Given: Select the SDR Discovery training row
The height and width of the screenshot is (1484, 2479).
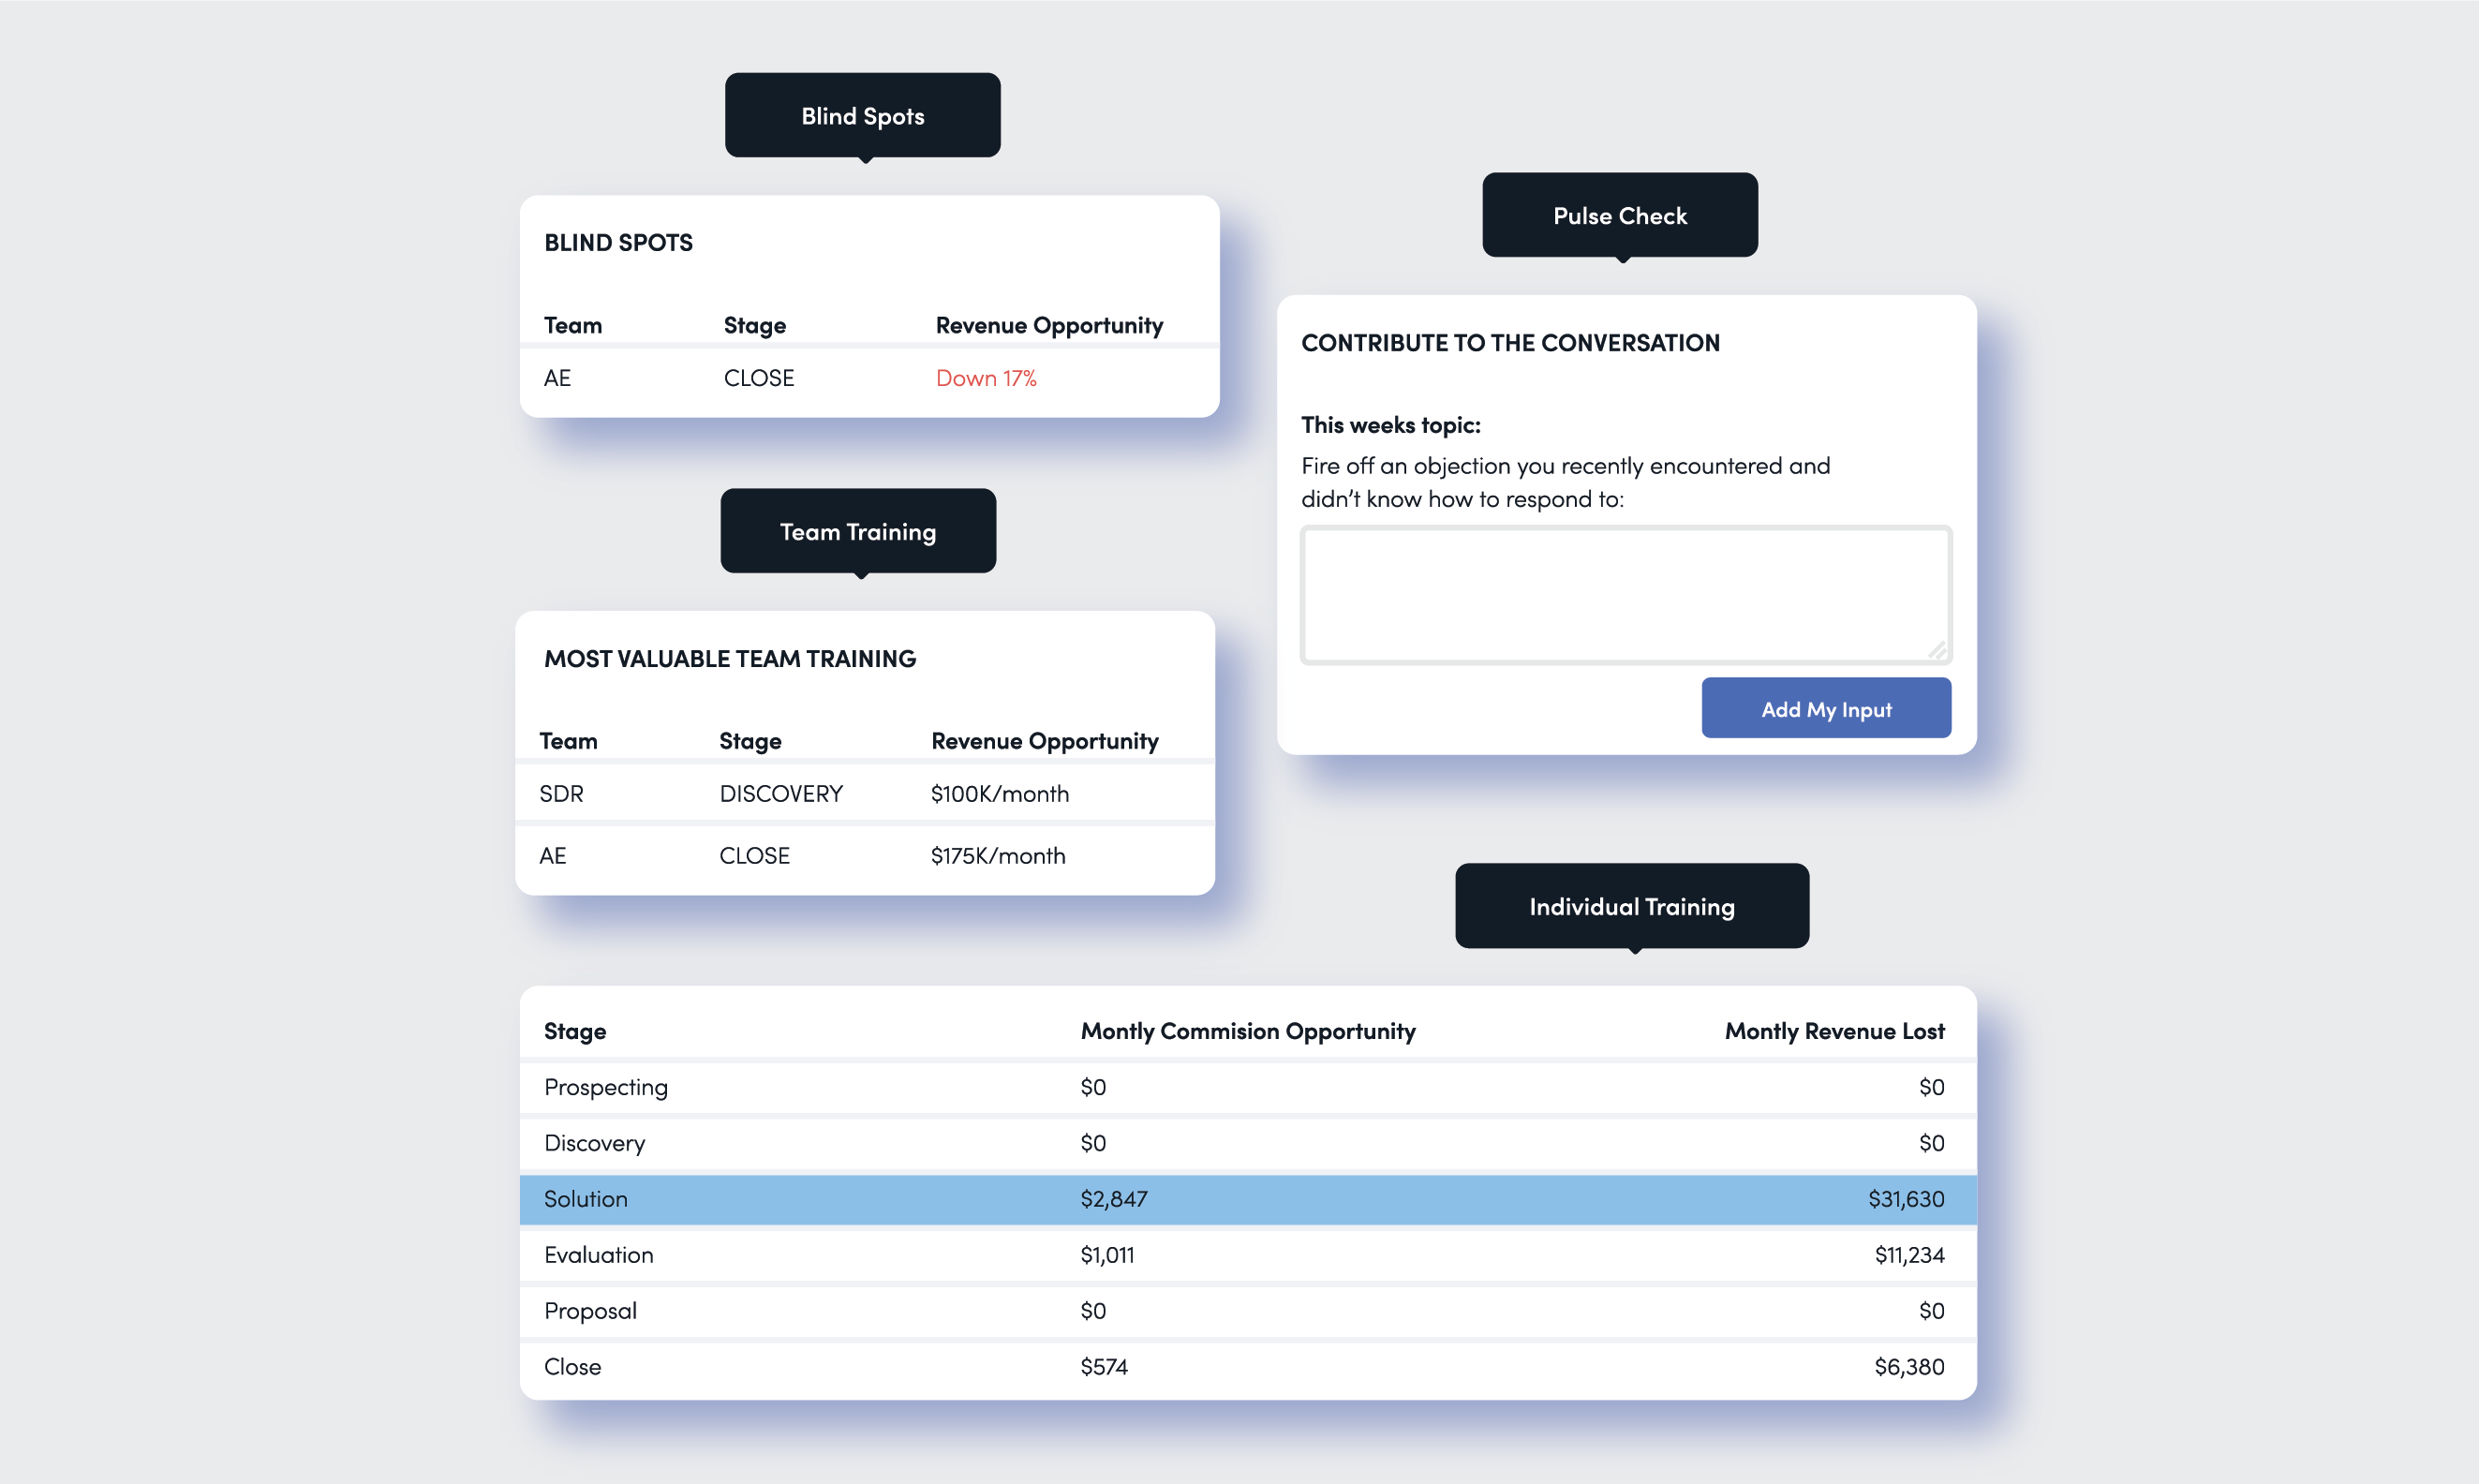Looking at the screenshot, I should pos(864,794).
